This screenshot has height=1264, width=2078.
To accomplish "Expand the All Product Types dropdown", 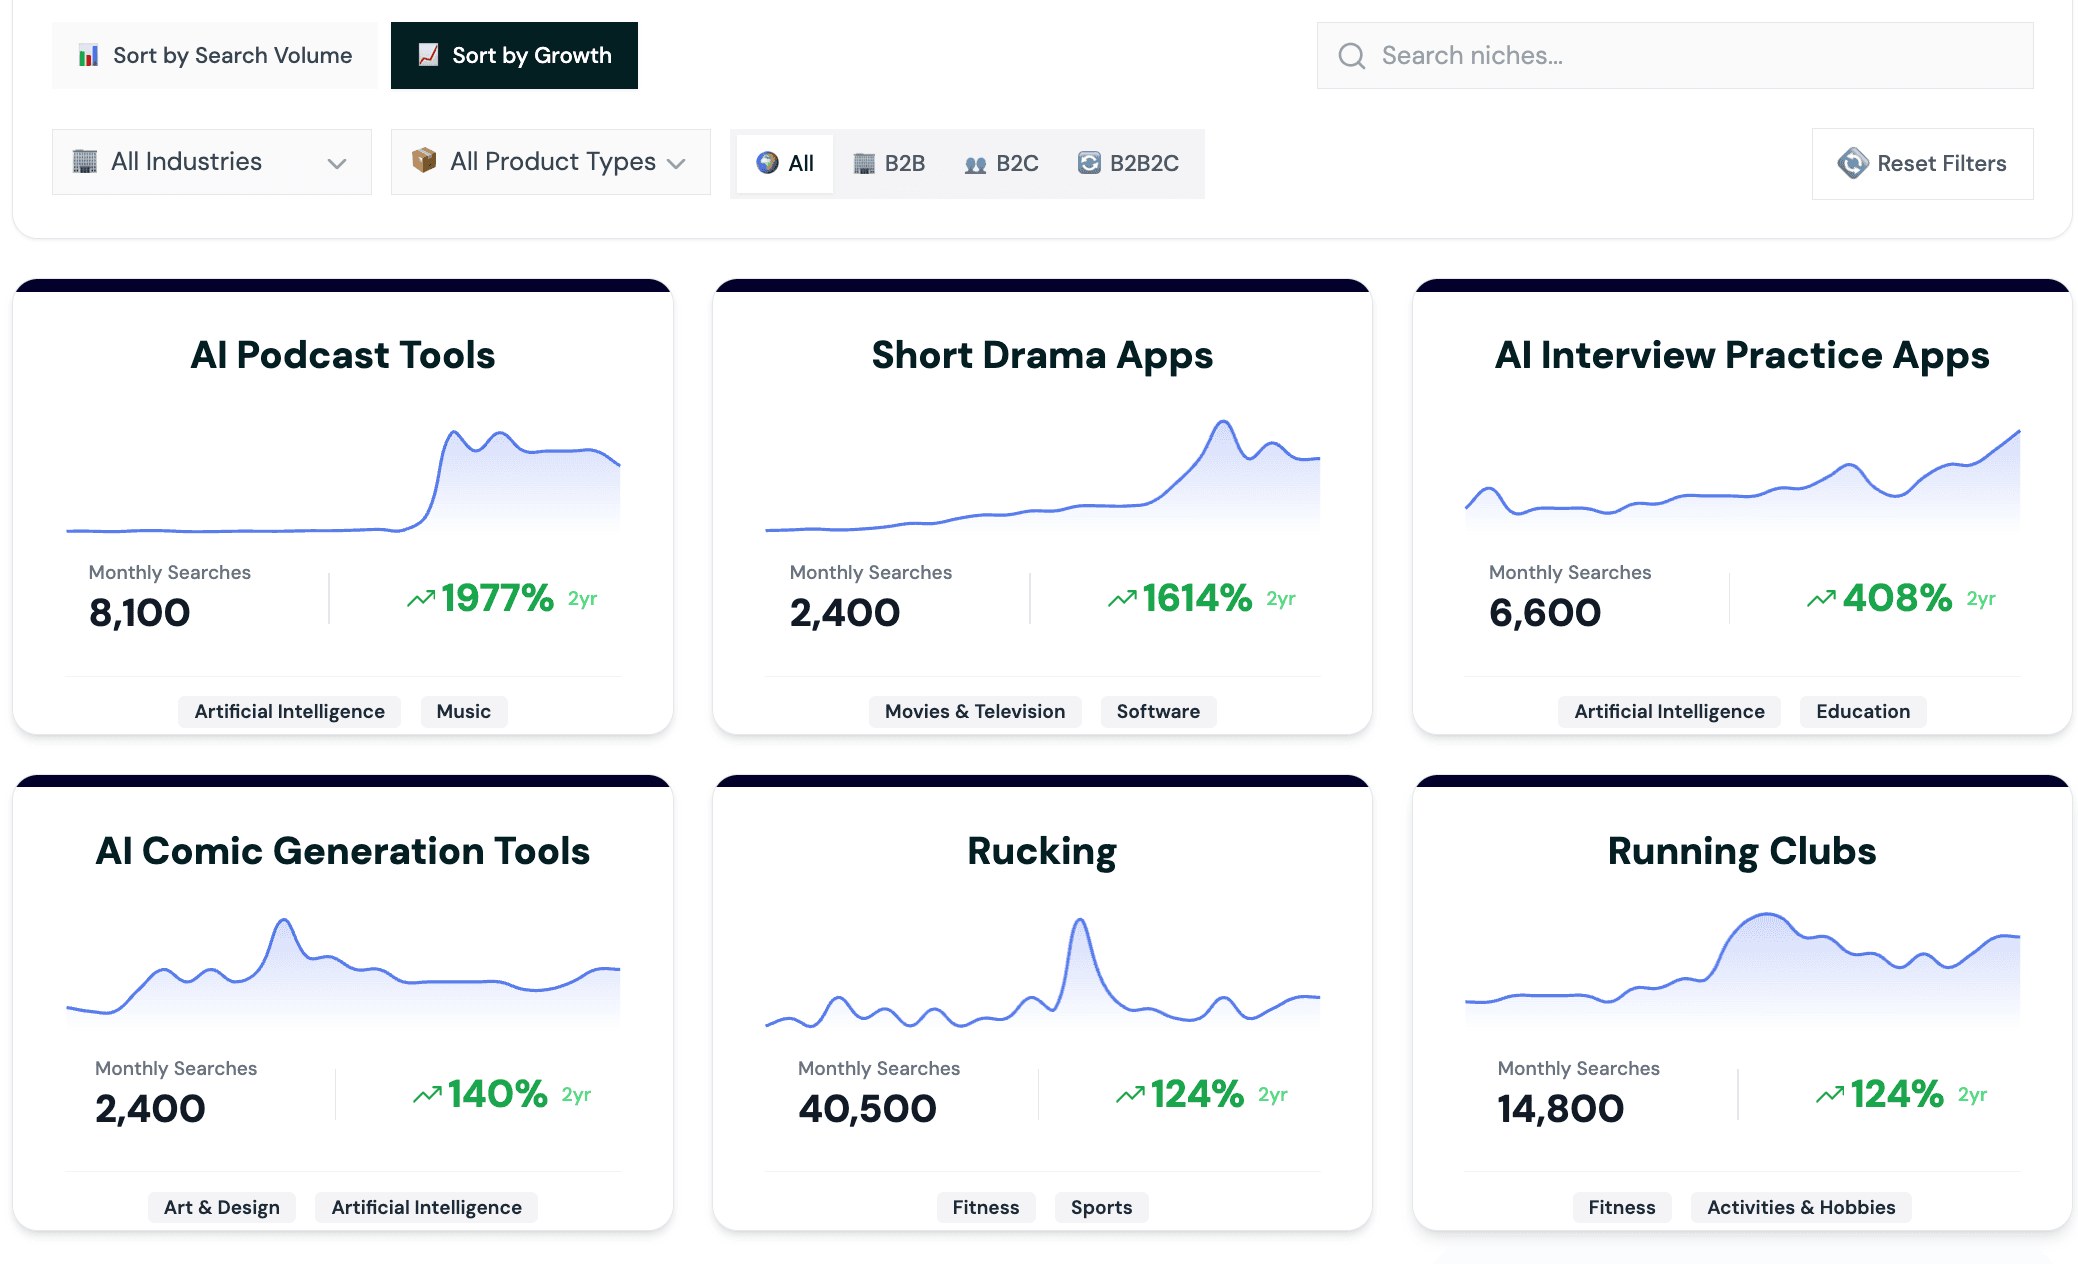I will click(550, 161).
